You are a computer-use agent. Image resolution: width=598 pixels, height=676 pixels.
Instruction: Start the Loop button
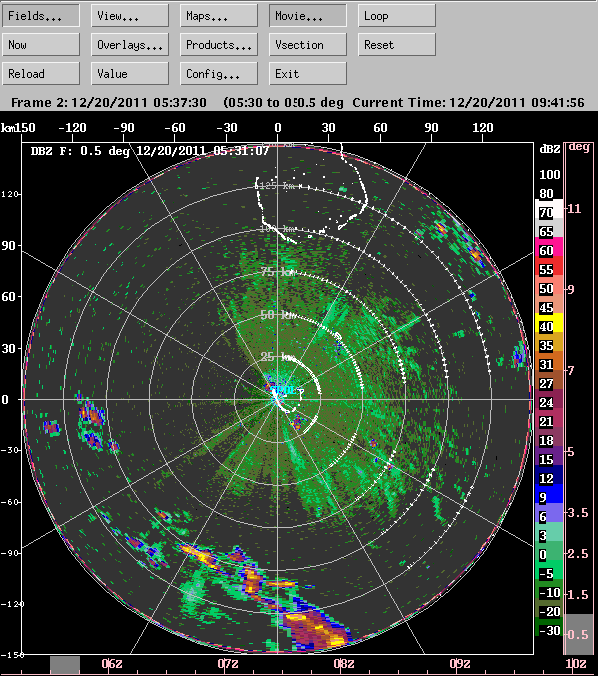click(397, 16)
